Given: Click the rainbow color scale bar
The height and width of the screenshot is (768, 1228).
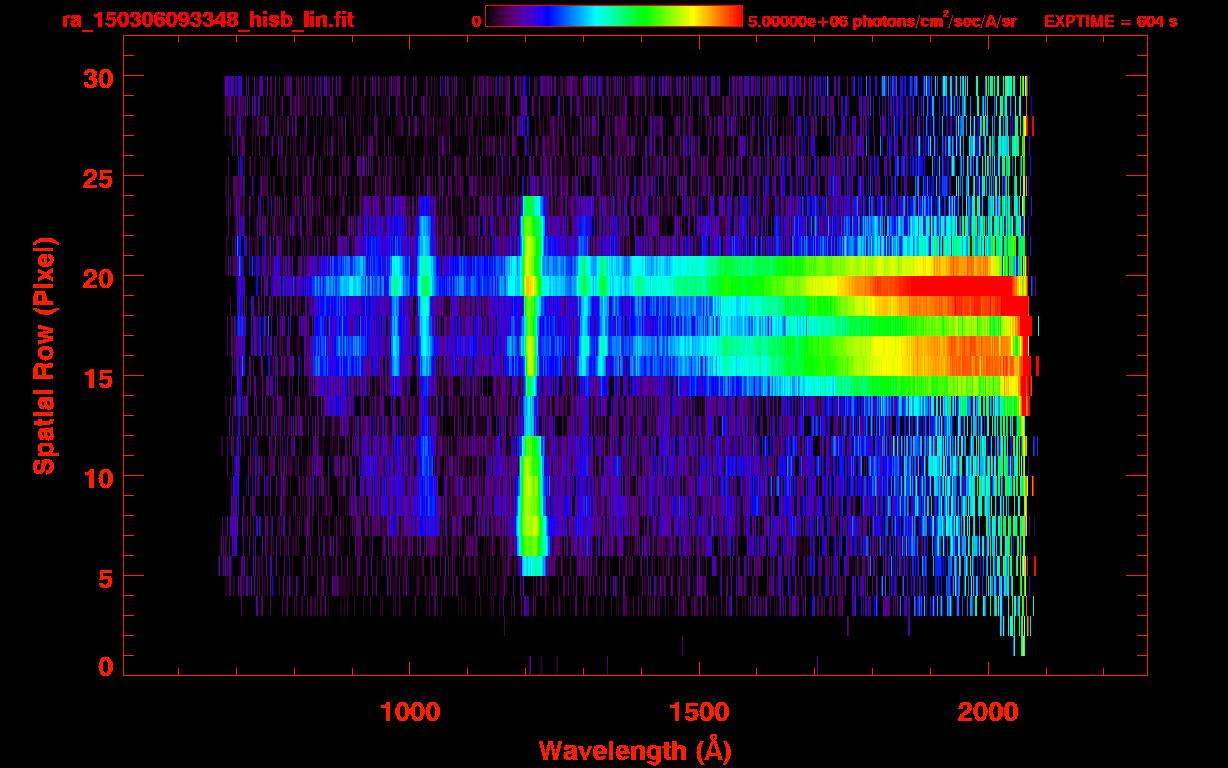Looking at the screenshot, I should [x=614, y=16].
